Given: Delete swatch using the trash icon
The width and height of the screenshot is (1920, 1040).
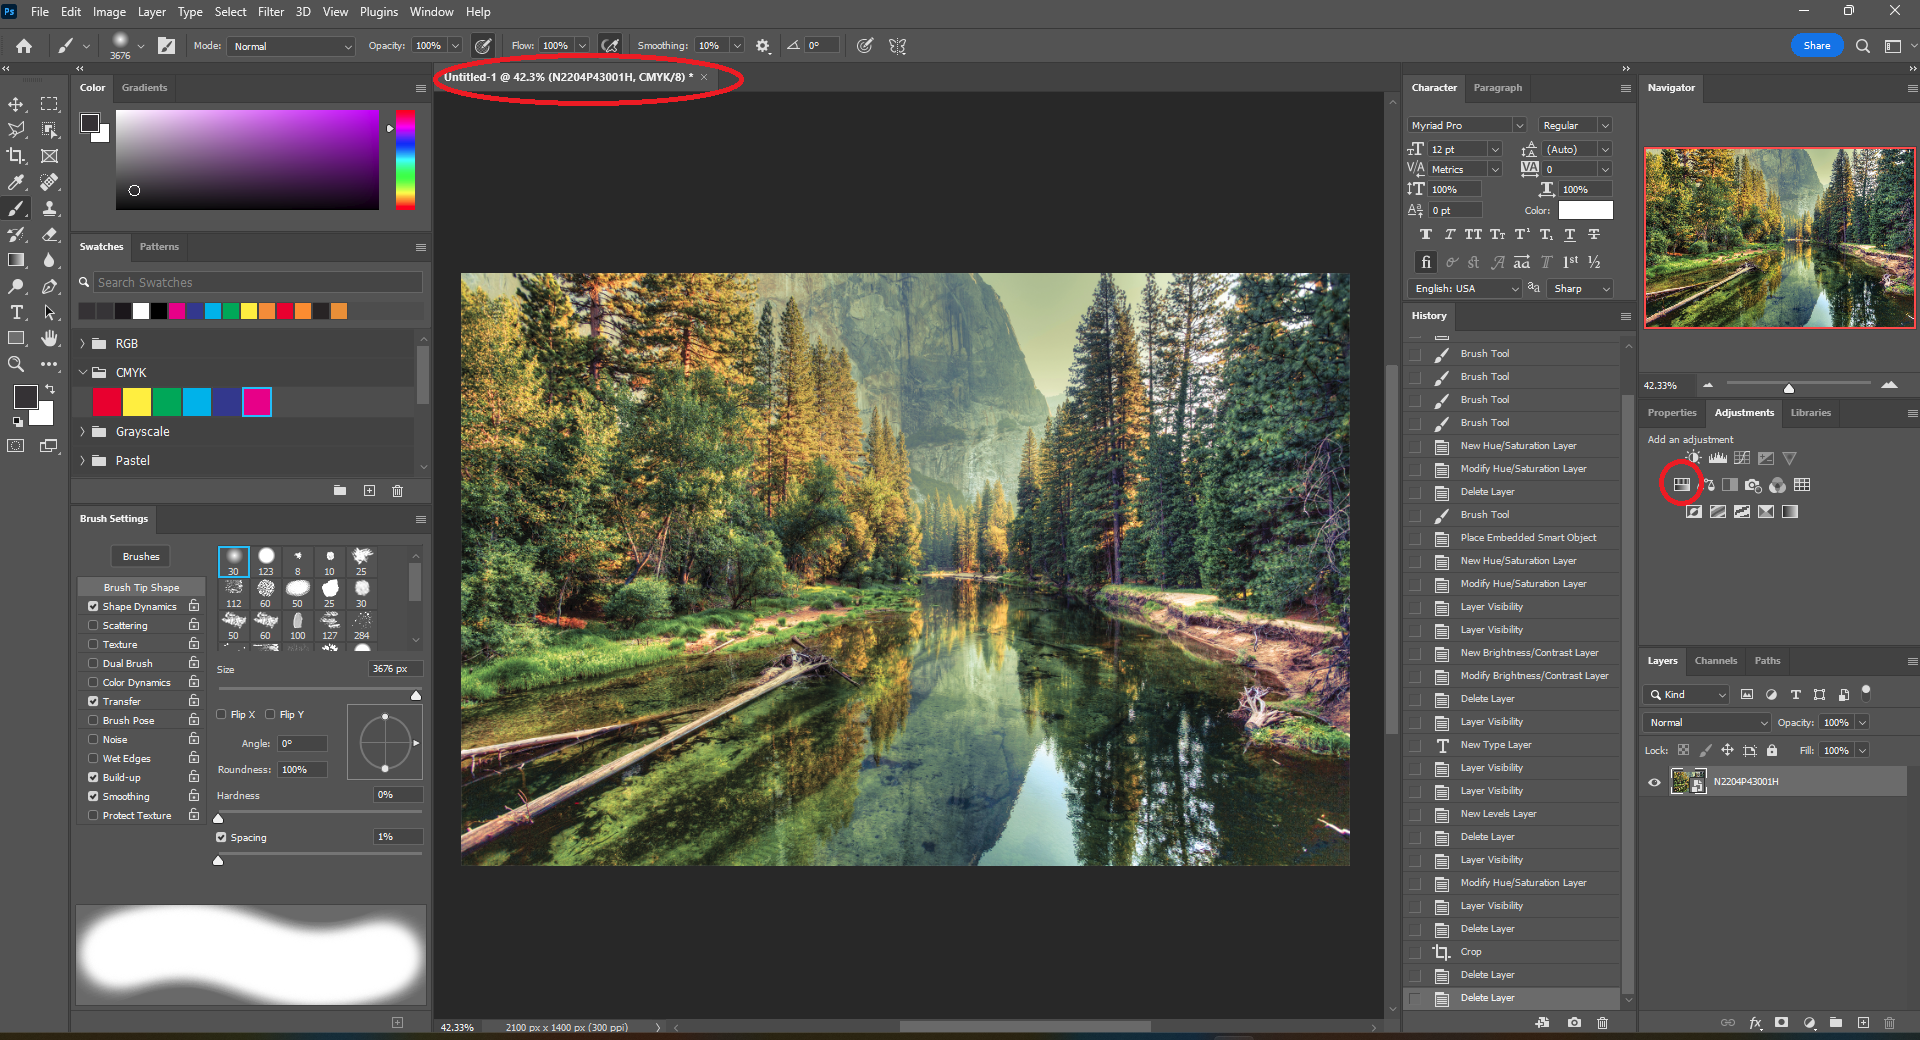Looking at the screenshot, I should (397, 491).
